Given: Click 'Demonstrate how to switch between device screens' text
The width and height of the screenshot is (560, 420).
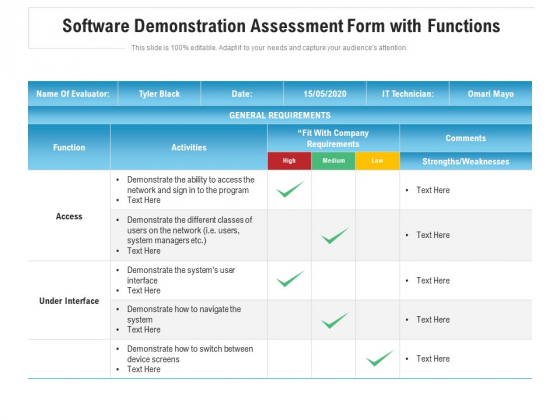Looking at the screenshot, I should (190, 354).
